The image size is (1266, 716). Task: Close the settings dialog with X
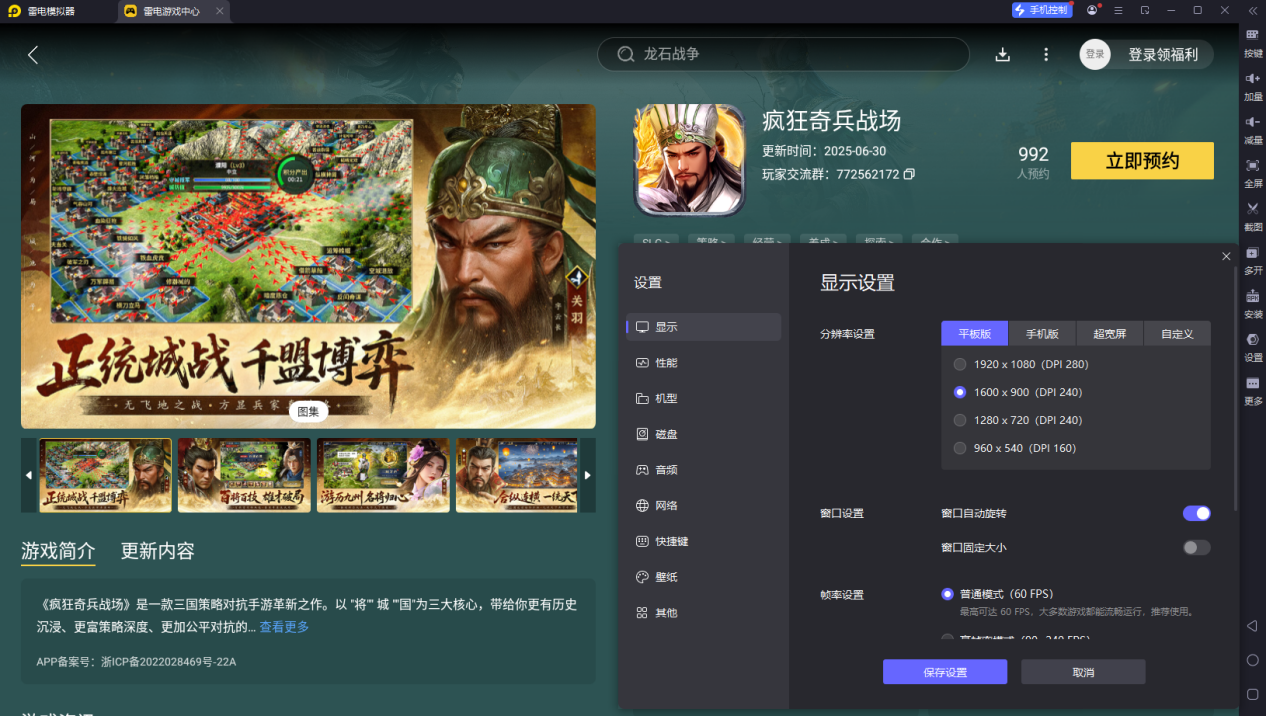point(1226,257)
